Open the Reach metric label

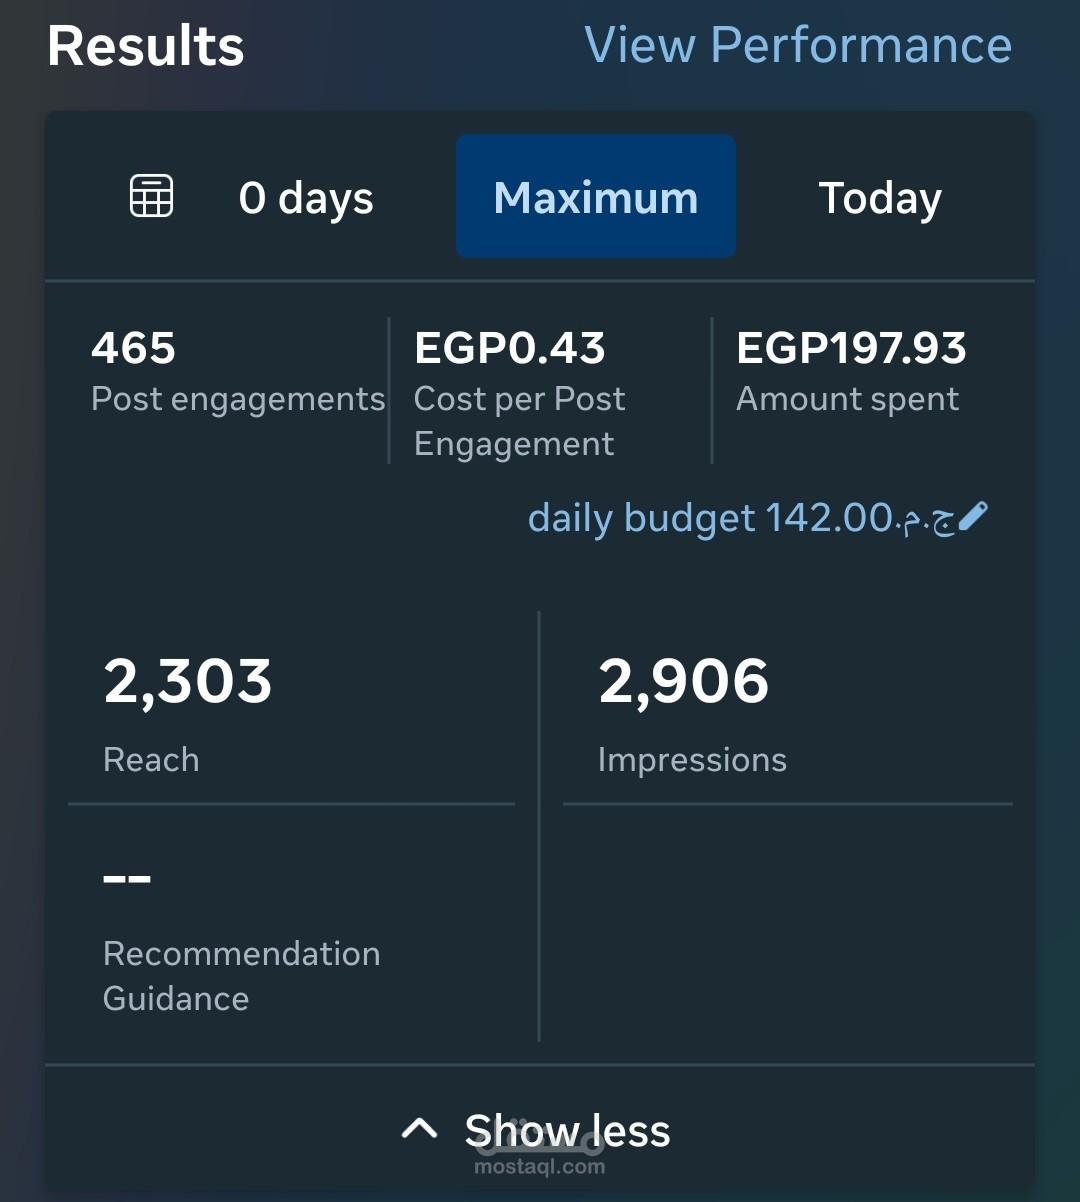151,760
